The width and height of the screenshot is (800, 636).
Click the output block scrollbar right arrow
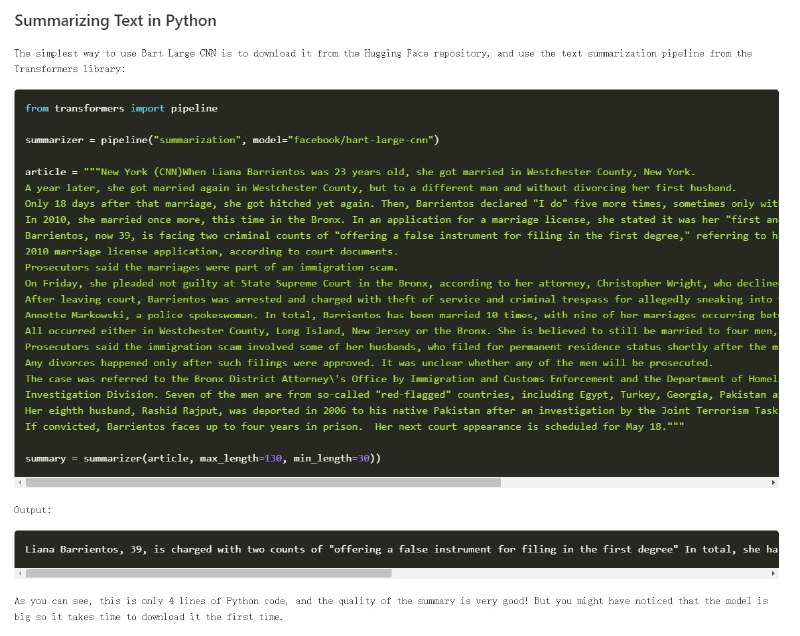773,573
